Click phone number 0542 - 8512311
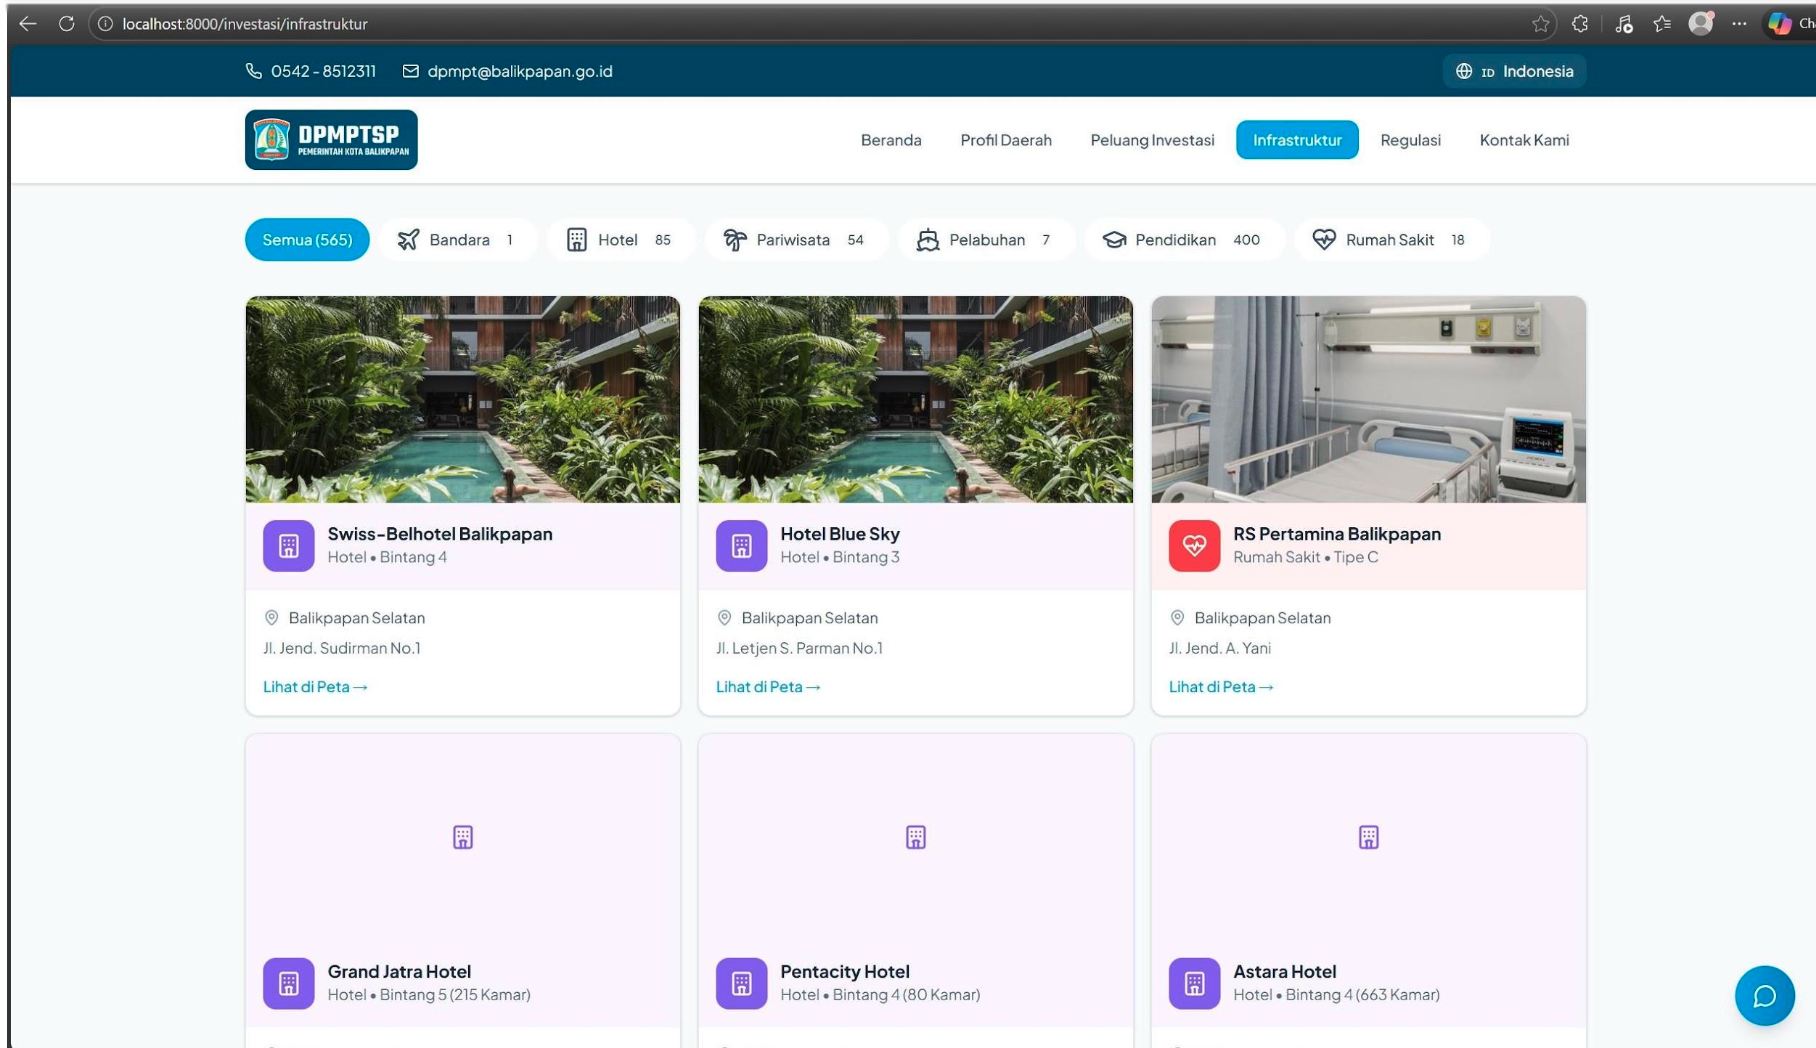 323,71
